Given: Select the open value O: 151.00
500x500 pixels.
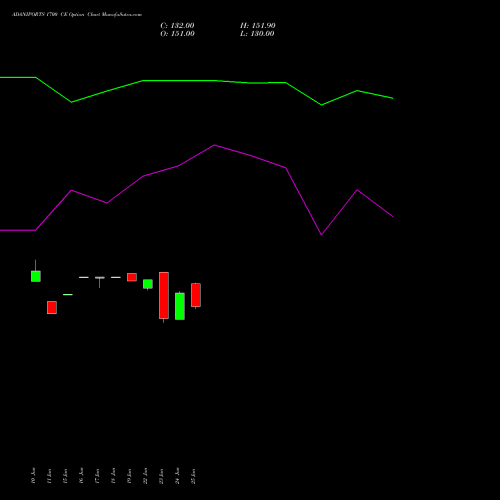Looking at the screenshot, I should coord(177,34).
